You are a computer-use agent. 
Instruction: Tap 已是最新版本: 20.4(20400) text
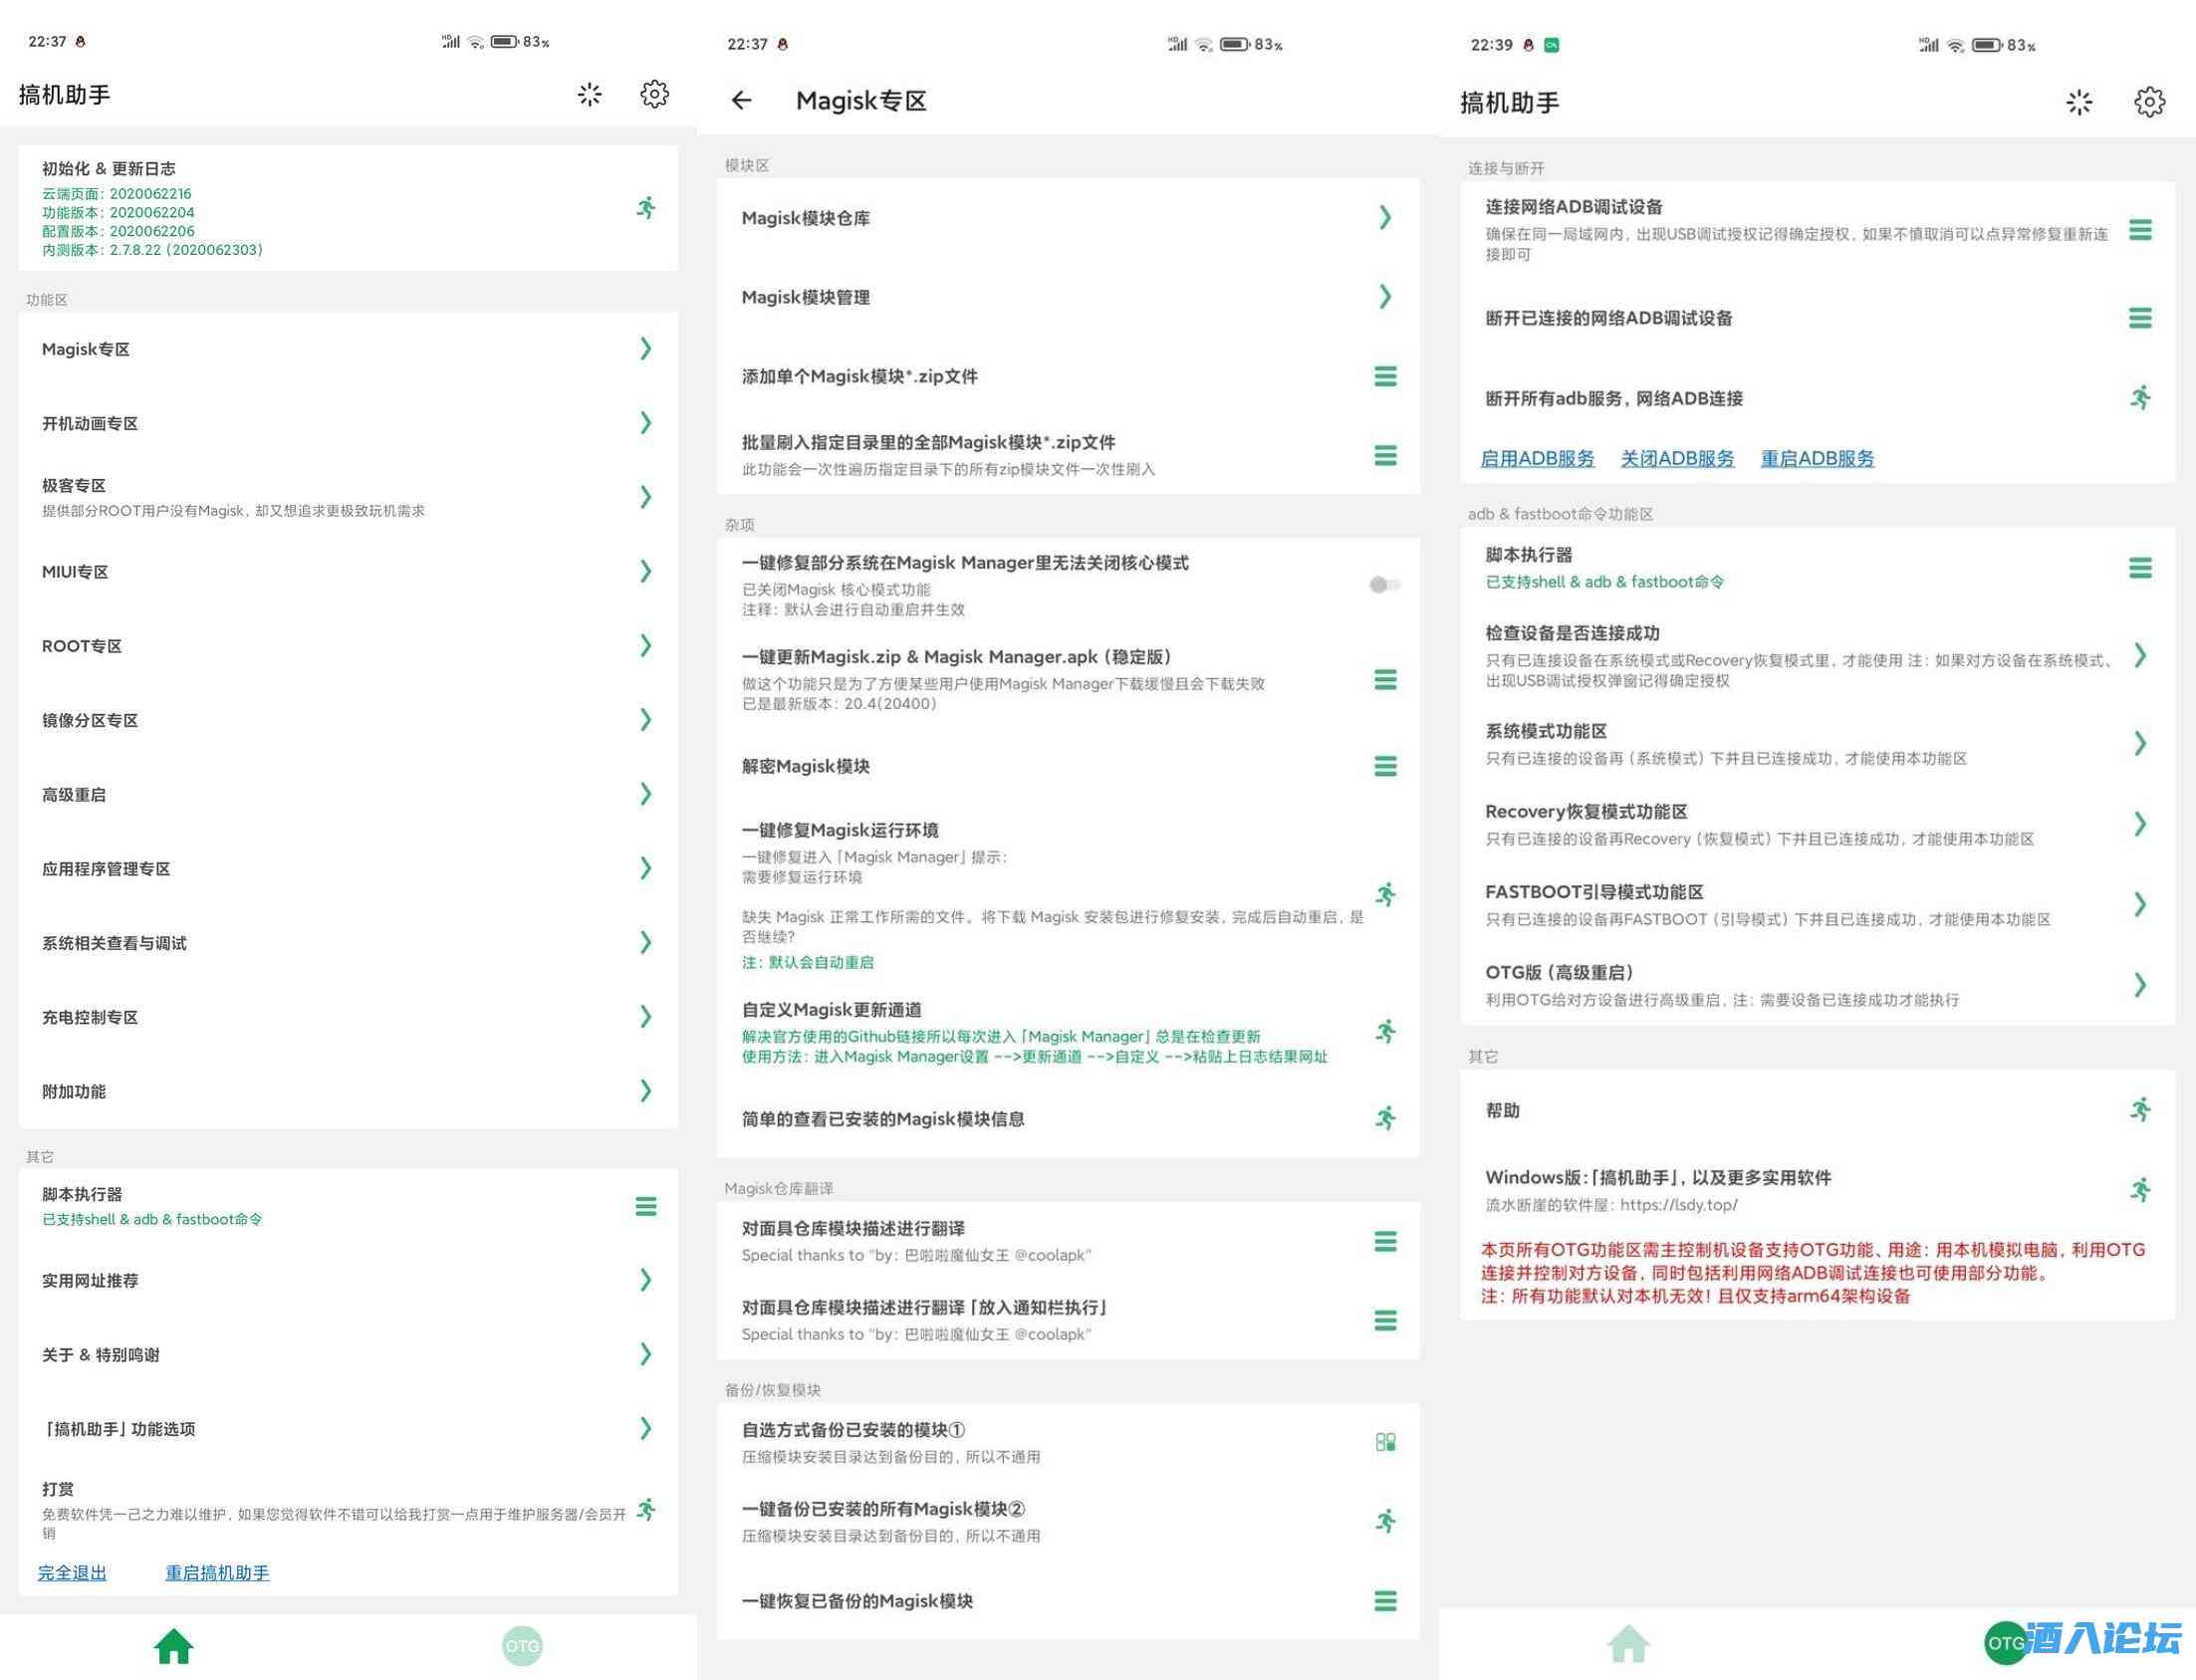click(839, 703)
